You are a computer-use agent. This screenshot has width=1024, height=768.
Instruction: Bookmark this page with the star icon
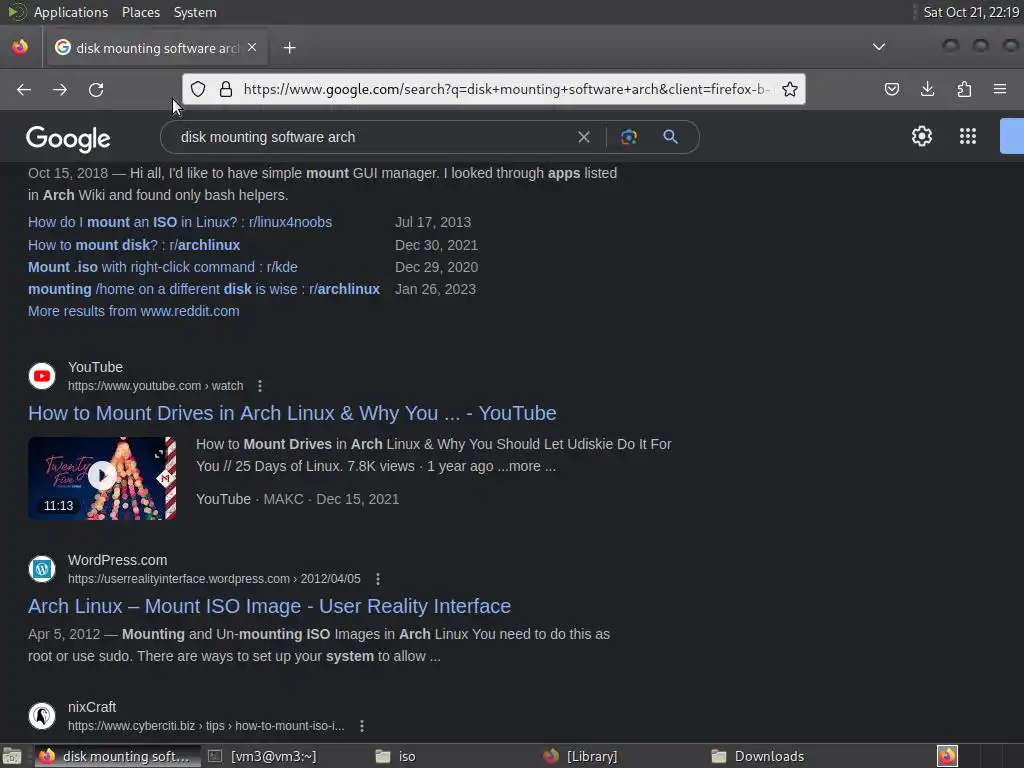[790, 89]
